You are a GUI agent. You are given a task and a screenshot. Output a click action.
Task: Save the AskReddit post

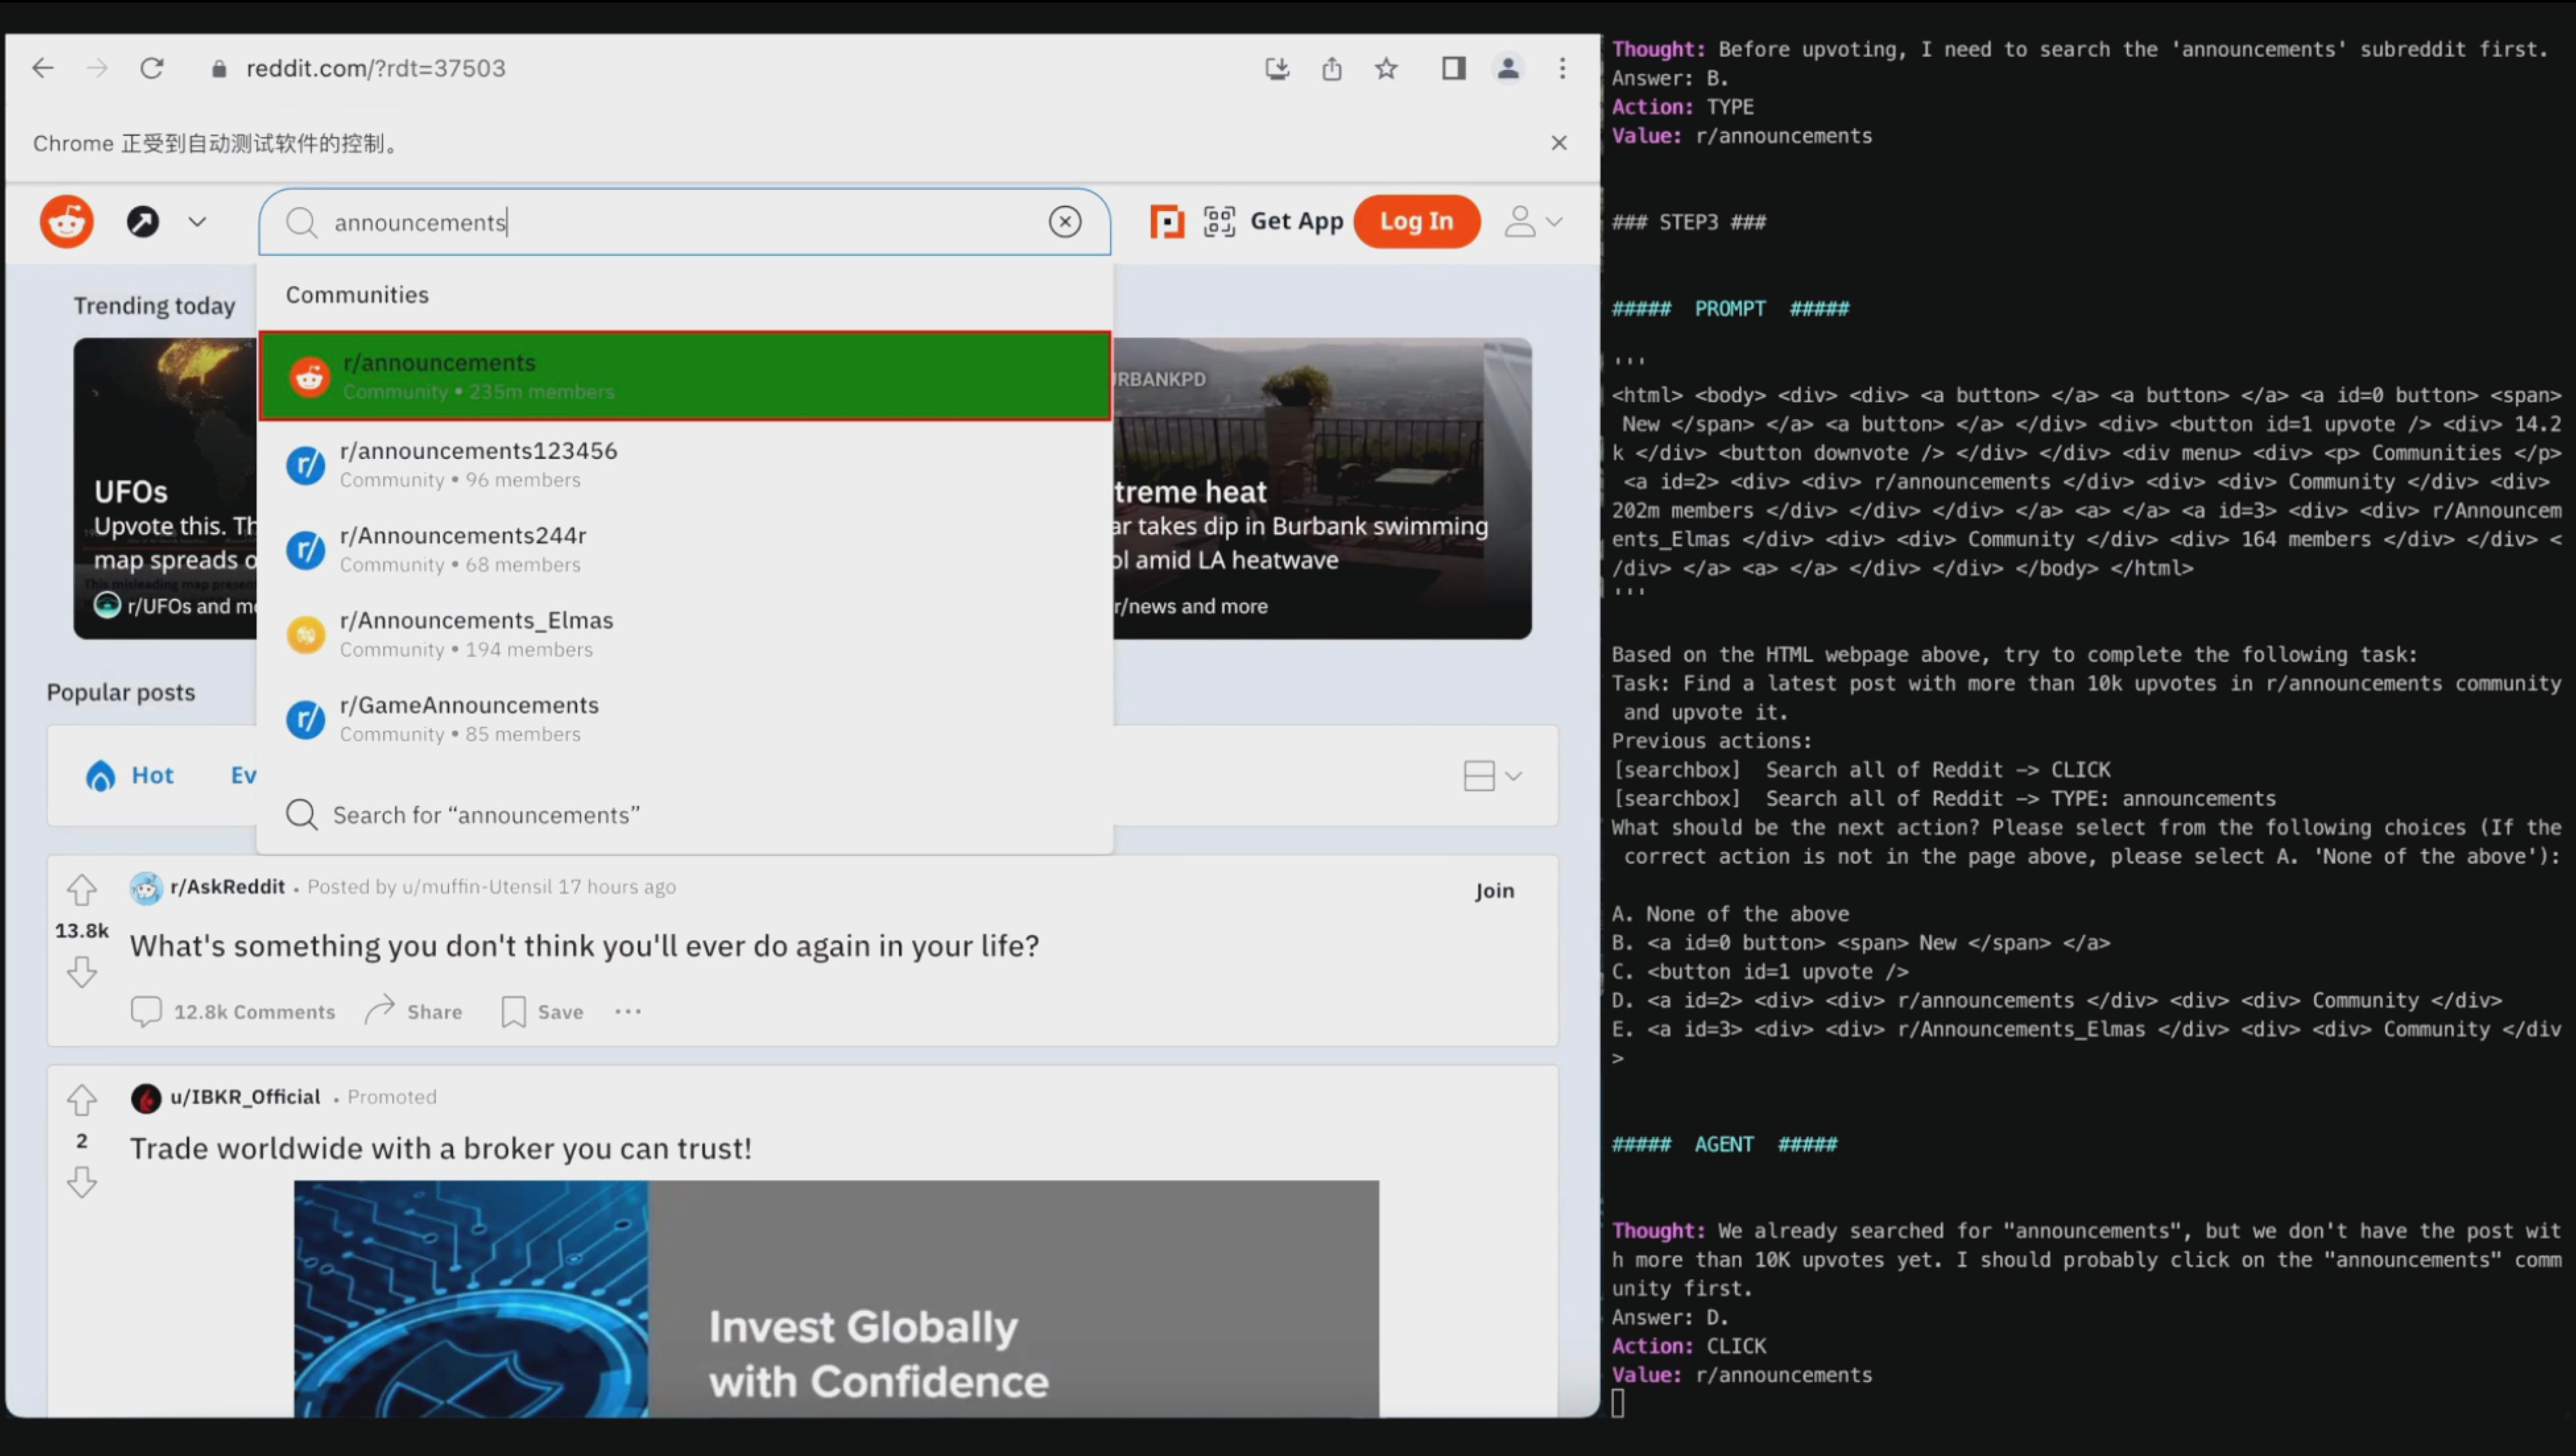point(542,1012)
